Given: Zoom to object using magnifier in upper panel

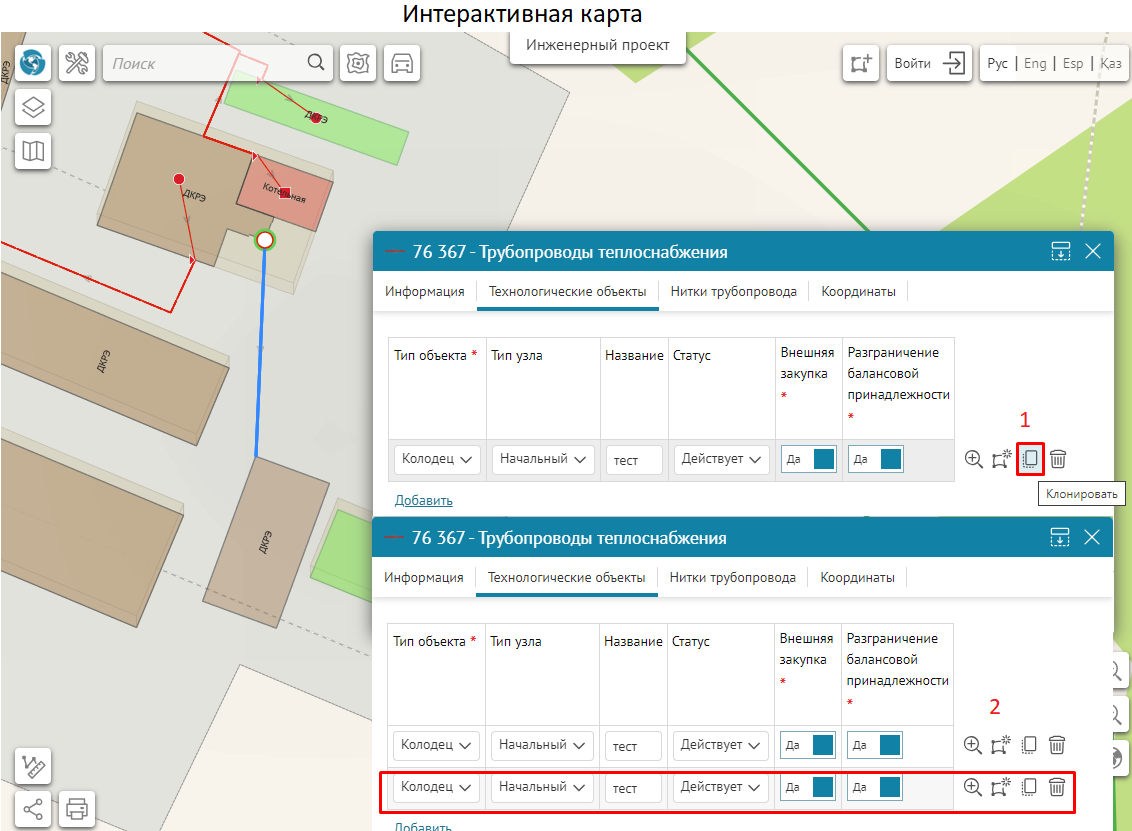Looking at the screenshot, I should click(973, 459).
